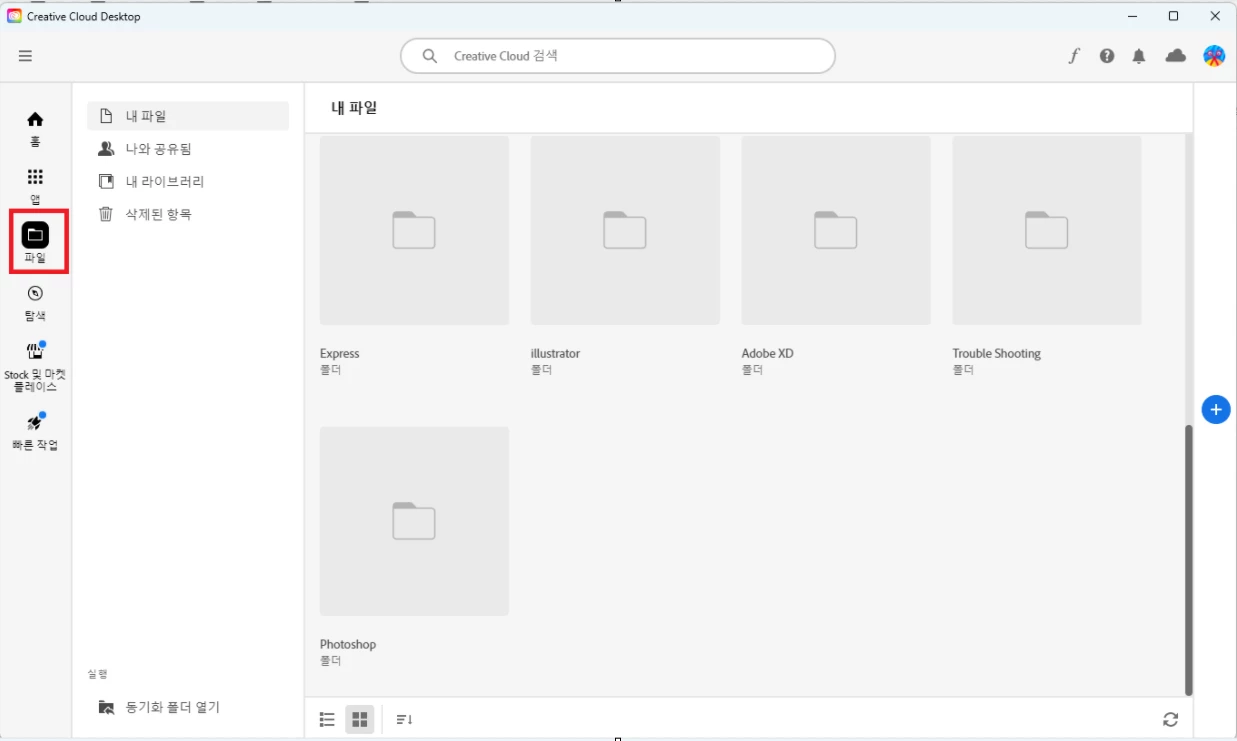Click 동기화 폴더 열기 link
The width and height of the screenshot is (1237, 741).
[x=173, y=707]
